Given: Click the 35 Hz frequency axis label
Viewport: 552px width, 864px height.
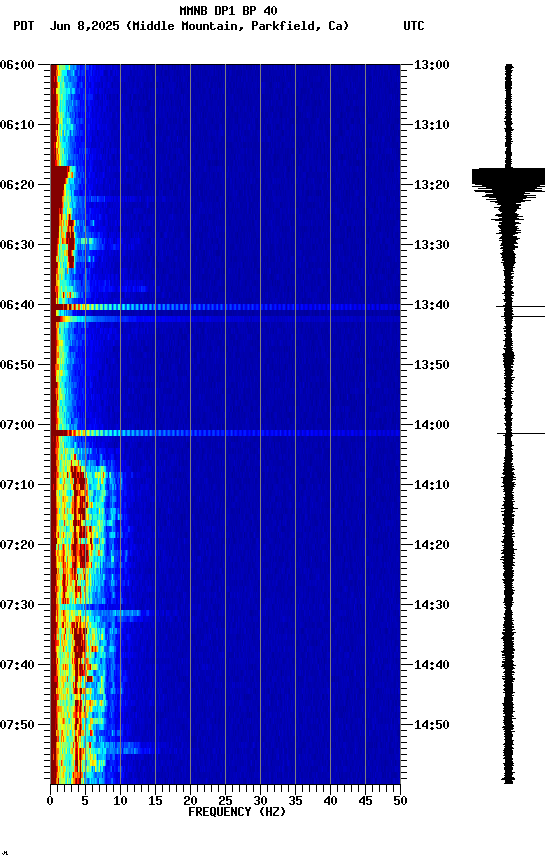Looking at the screenshot, I should 295,801.
